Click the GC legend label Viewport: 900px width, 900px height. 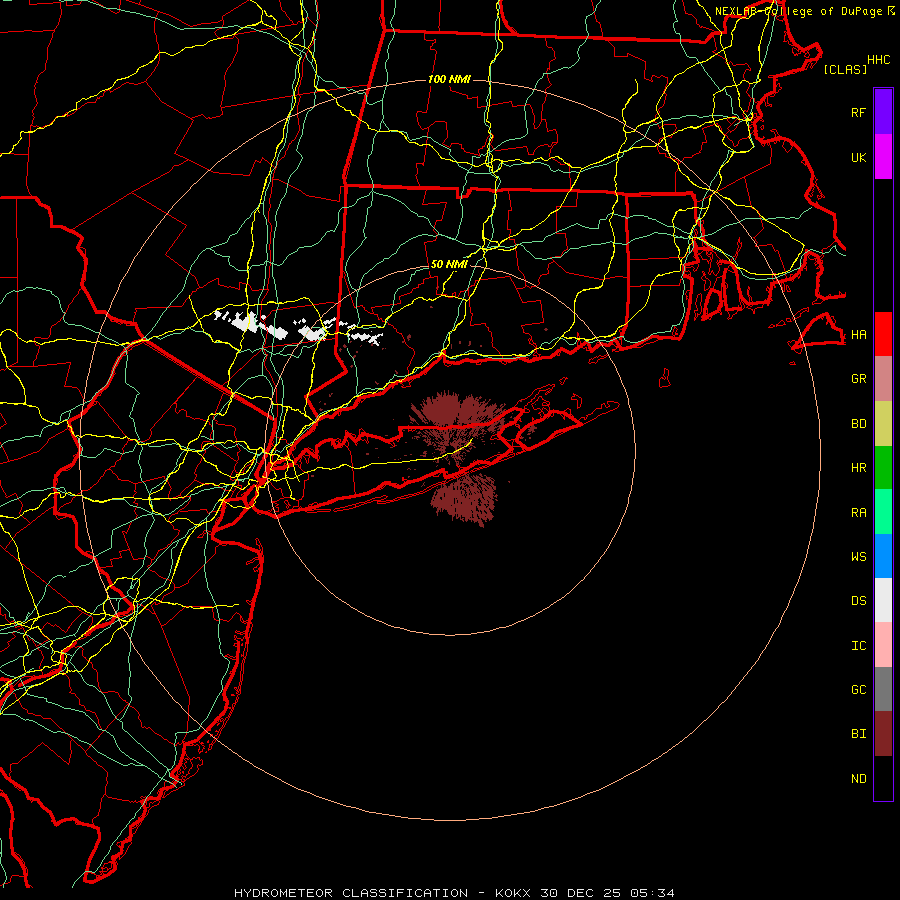858,689
